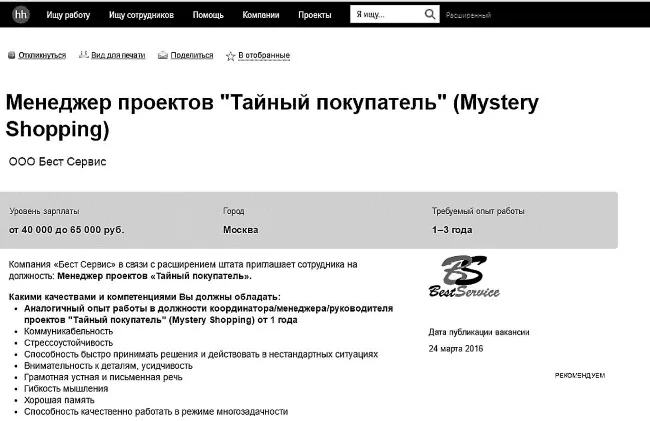Click the hh logo icon
The height and width of the screenshot is (421, 650).
[21, 15]
